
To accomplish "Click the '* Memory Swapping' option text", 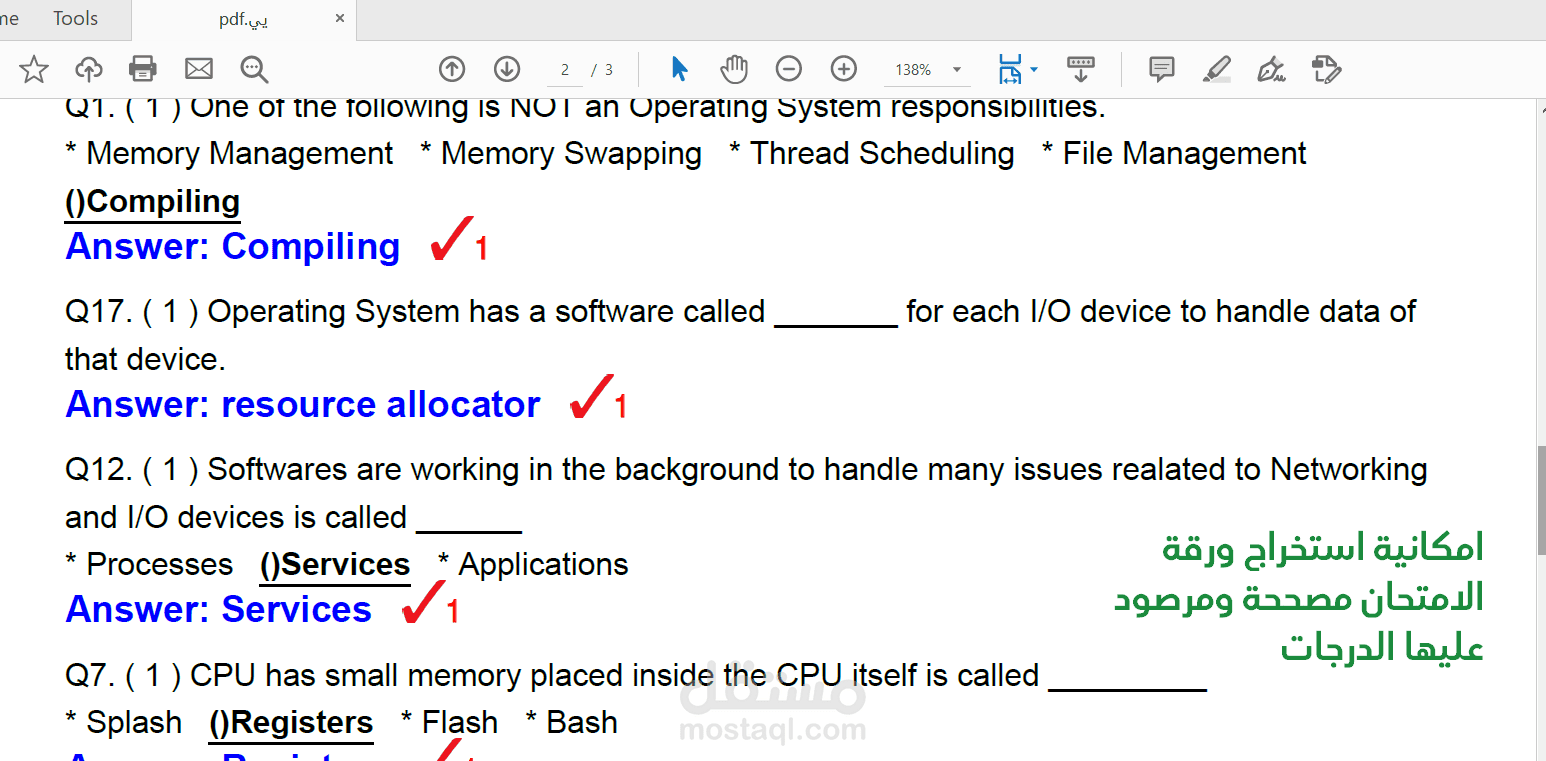I will coord(561,154).
